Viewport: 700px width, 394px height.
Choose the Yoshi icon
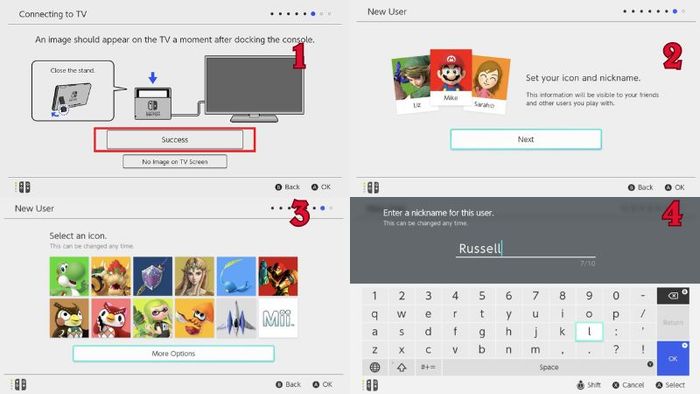[x=69, y=276]
